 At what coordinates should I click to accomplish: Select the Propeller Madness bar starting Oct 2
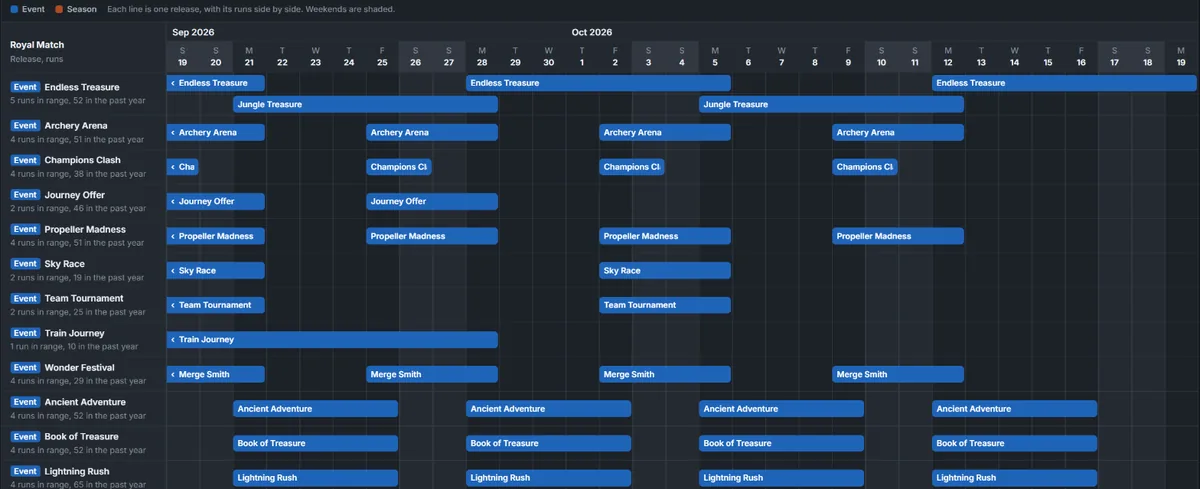[x=665, y=236]
